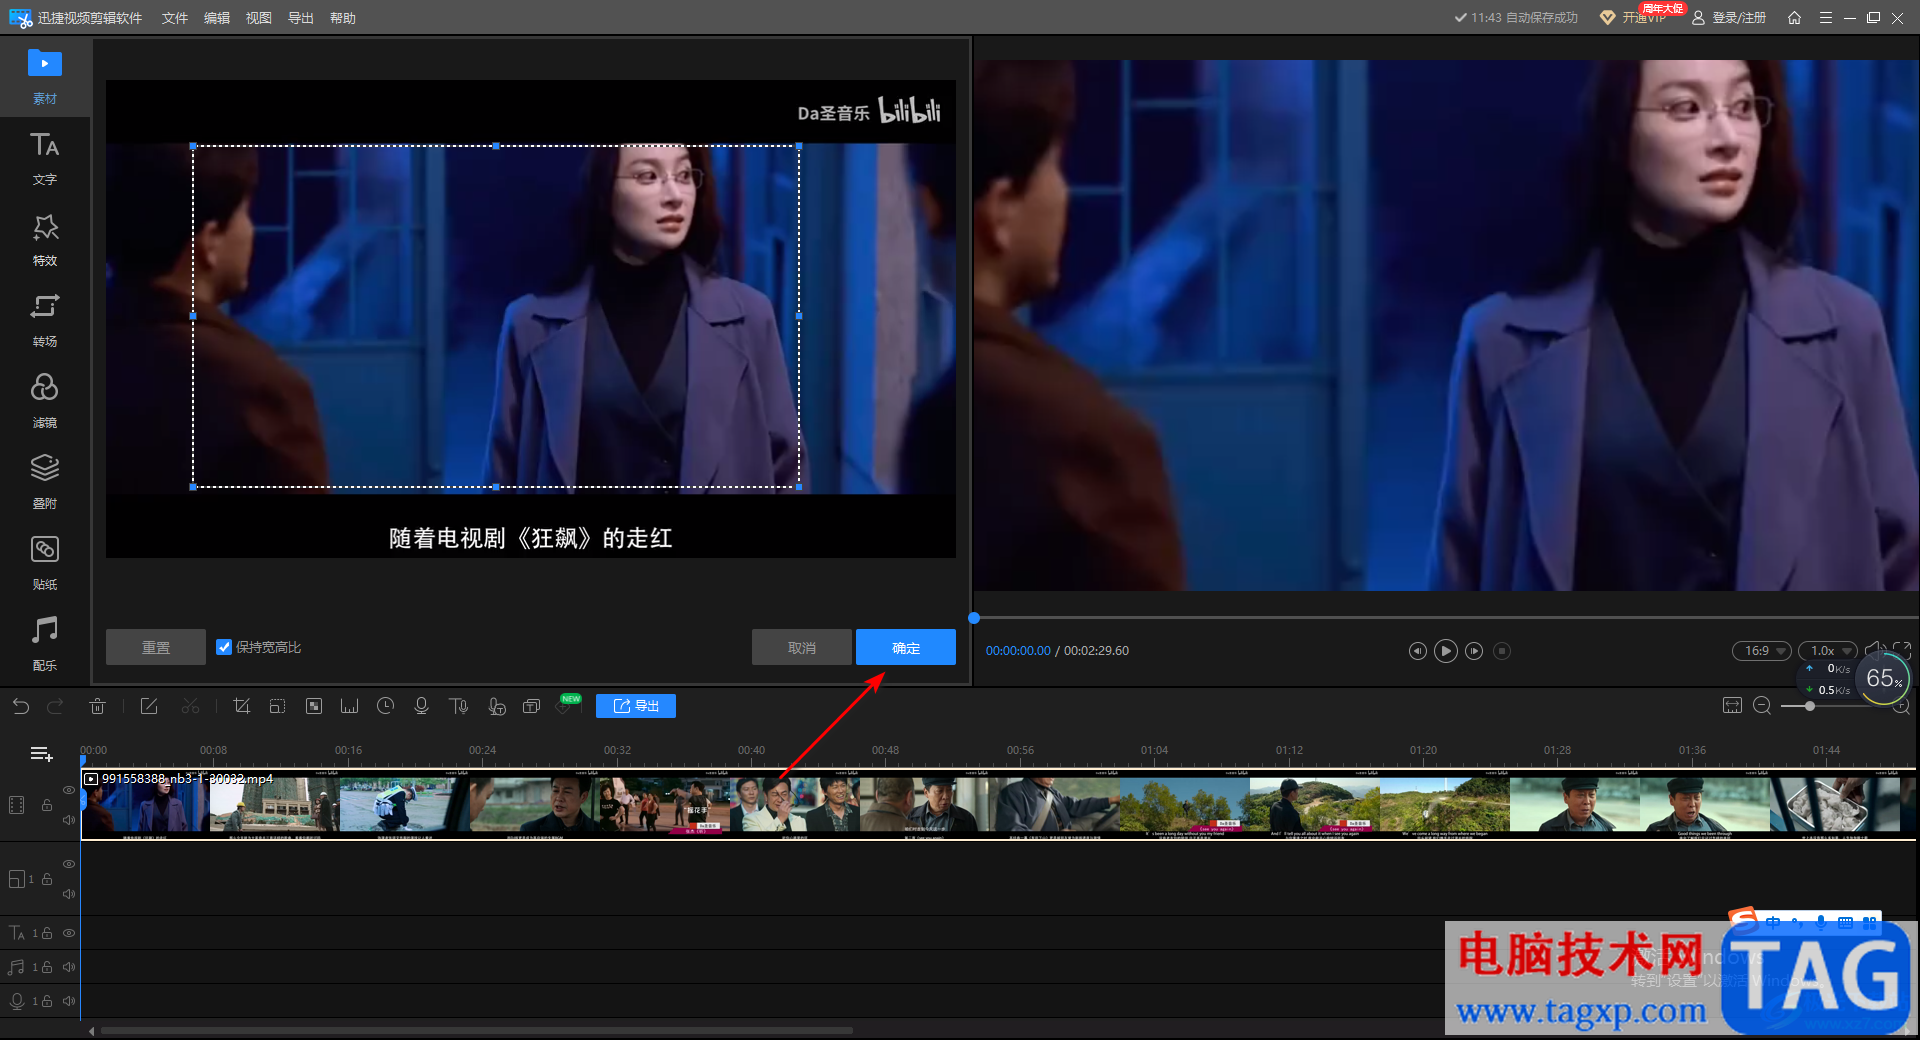Switch to the 贴纸 sidebar tab

tap(45, 564)
